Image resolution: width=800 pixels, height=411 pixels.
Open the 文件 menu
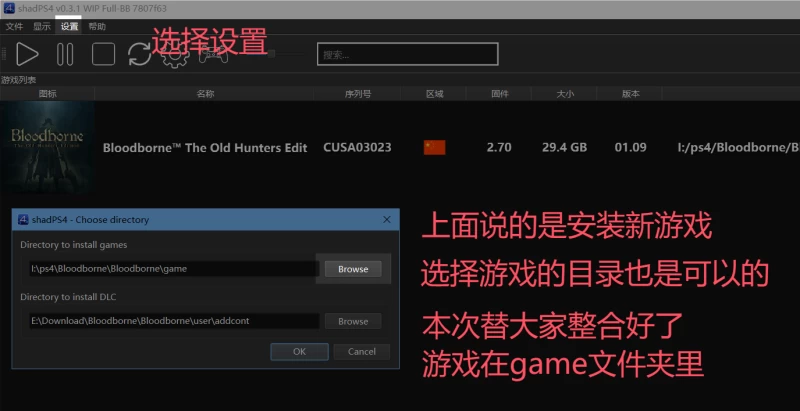(14, 27)
